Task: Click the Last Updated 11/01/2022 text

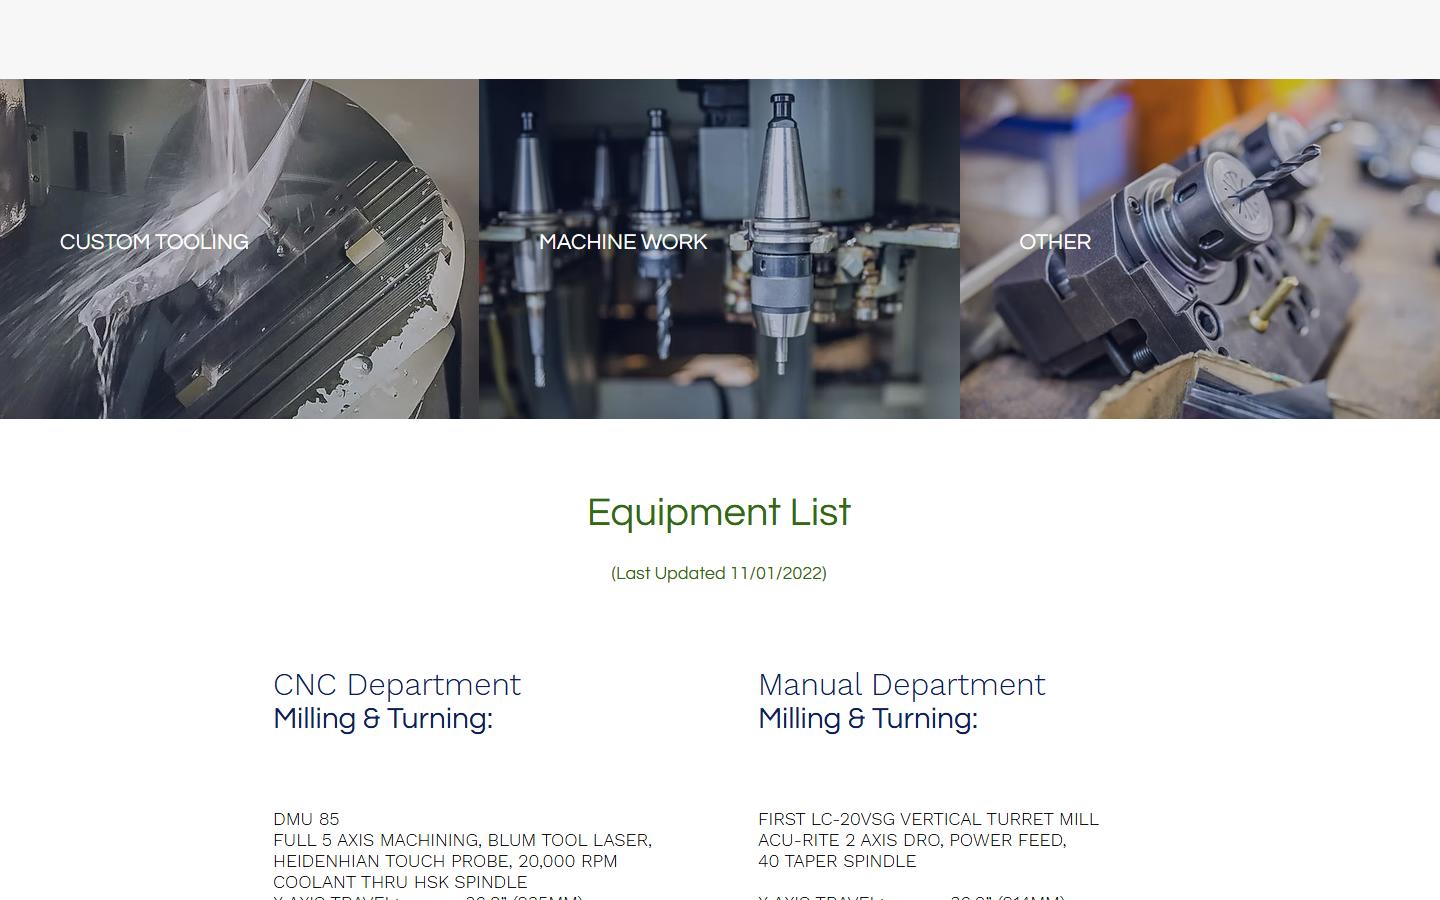Action: point(719,573)
